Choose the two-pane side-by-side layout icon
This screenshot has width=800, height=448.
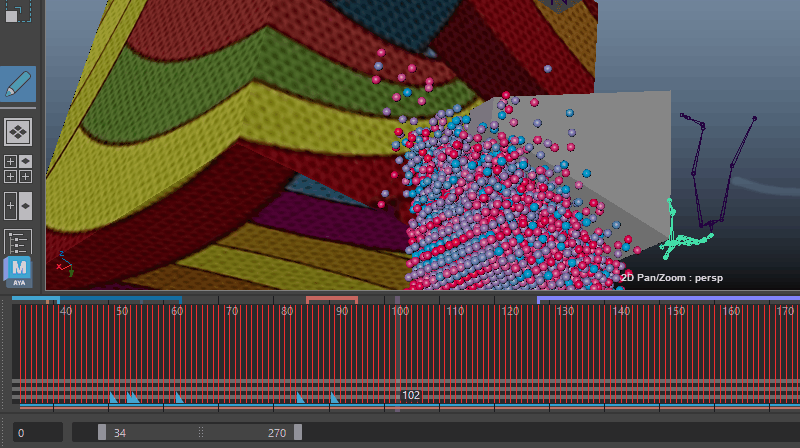point(18,206)
